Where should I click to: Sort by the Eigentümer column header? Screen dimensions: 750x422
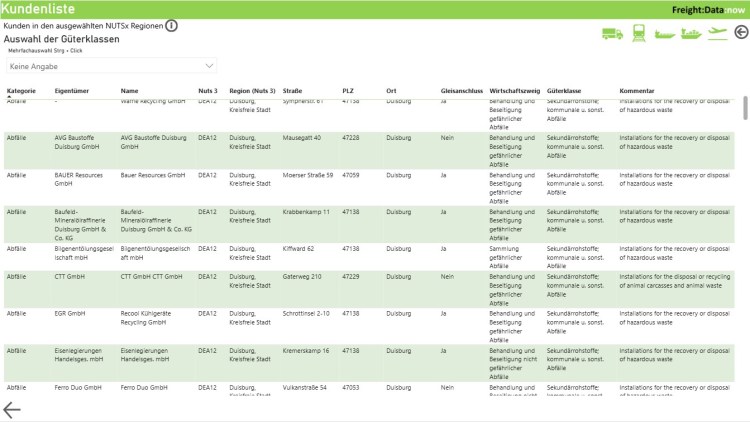(72, 91)
